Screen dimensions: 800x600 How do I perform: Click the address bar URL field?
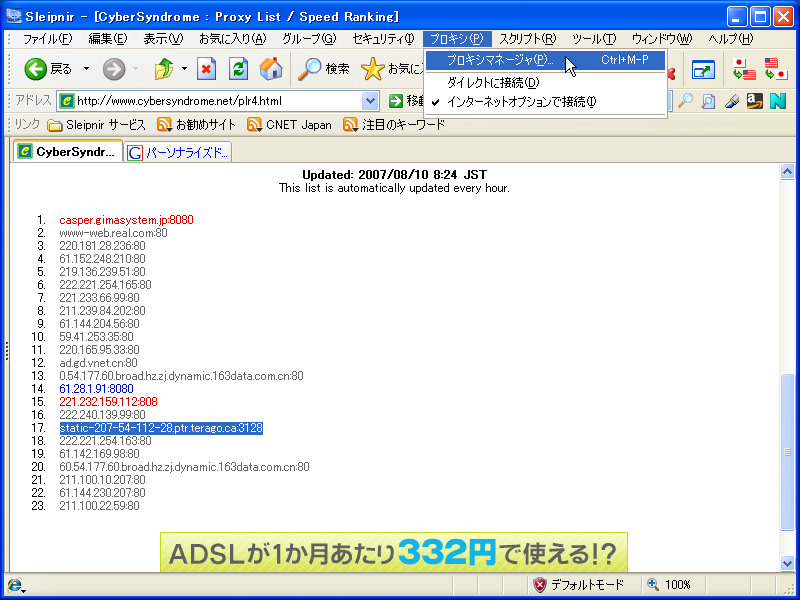pyautogui.click(x=217, y=101)
